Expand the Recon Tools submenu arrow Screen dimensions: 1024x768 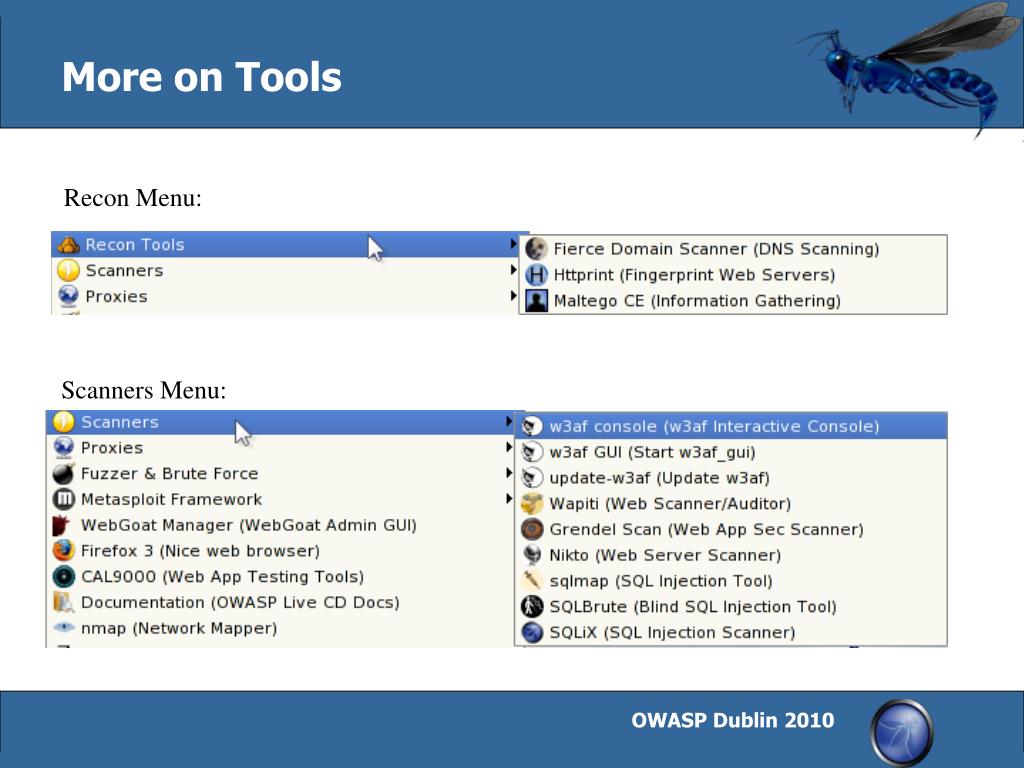pos(514,244)
